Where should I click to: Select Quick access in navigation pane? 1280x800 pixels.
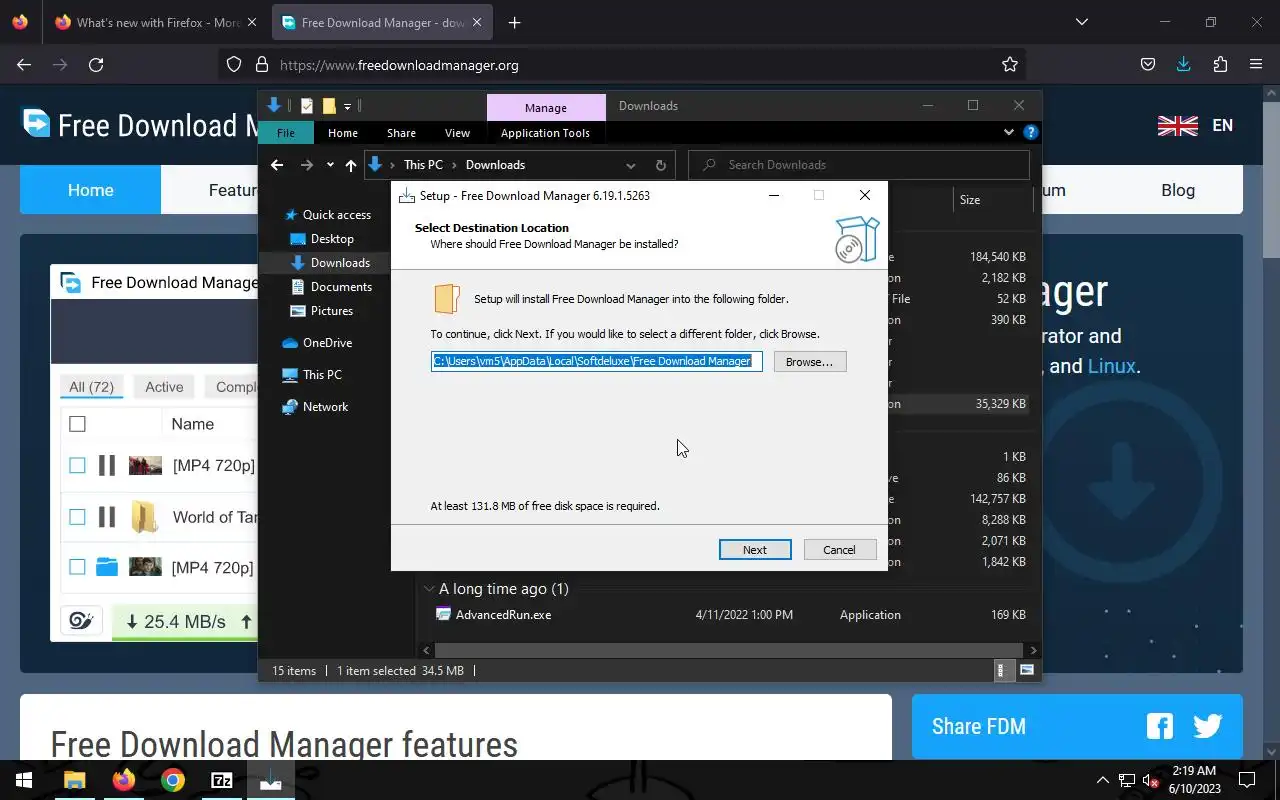336,215
